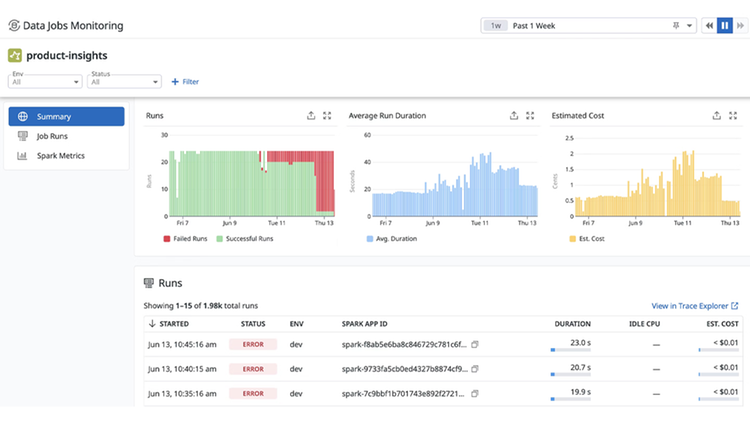This screenshot has height=424, width=750.
Task: Expand the time range selector arrow
Action: 689,26
